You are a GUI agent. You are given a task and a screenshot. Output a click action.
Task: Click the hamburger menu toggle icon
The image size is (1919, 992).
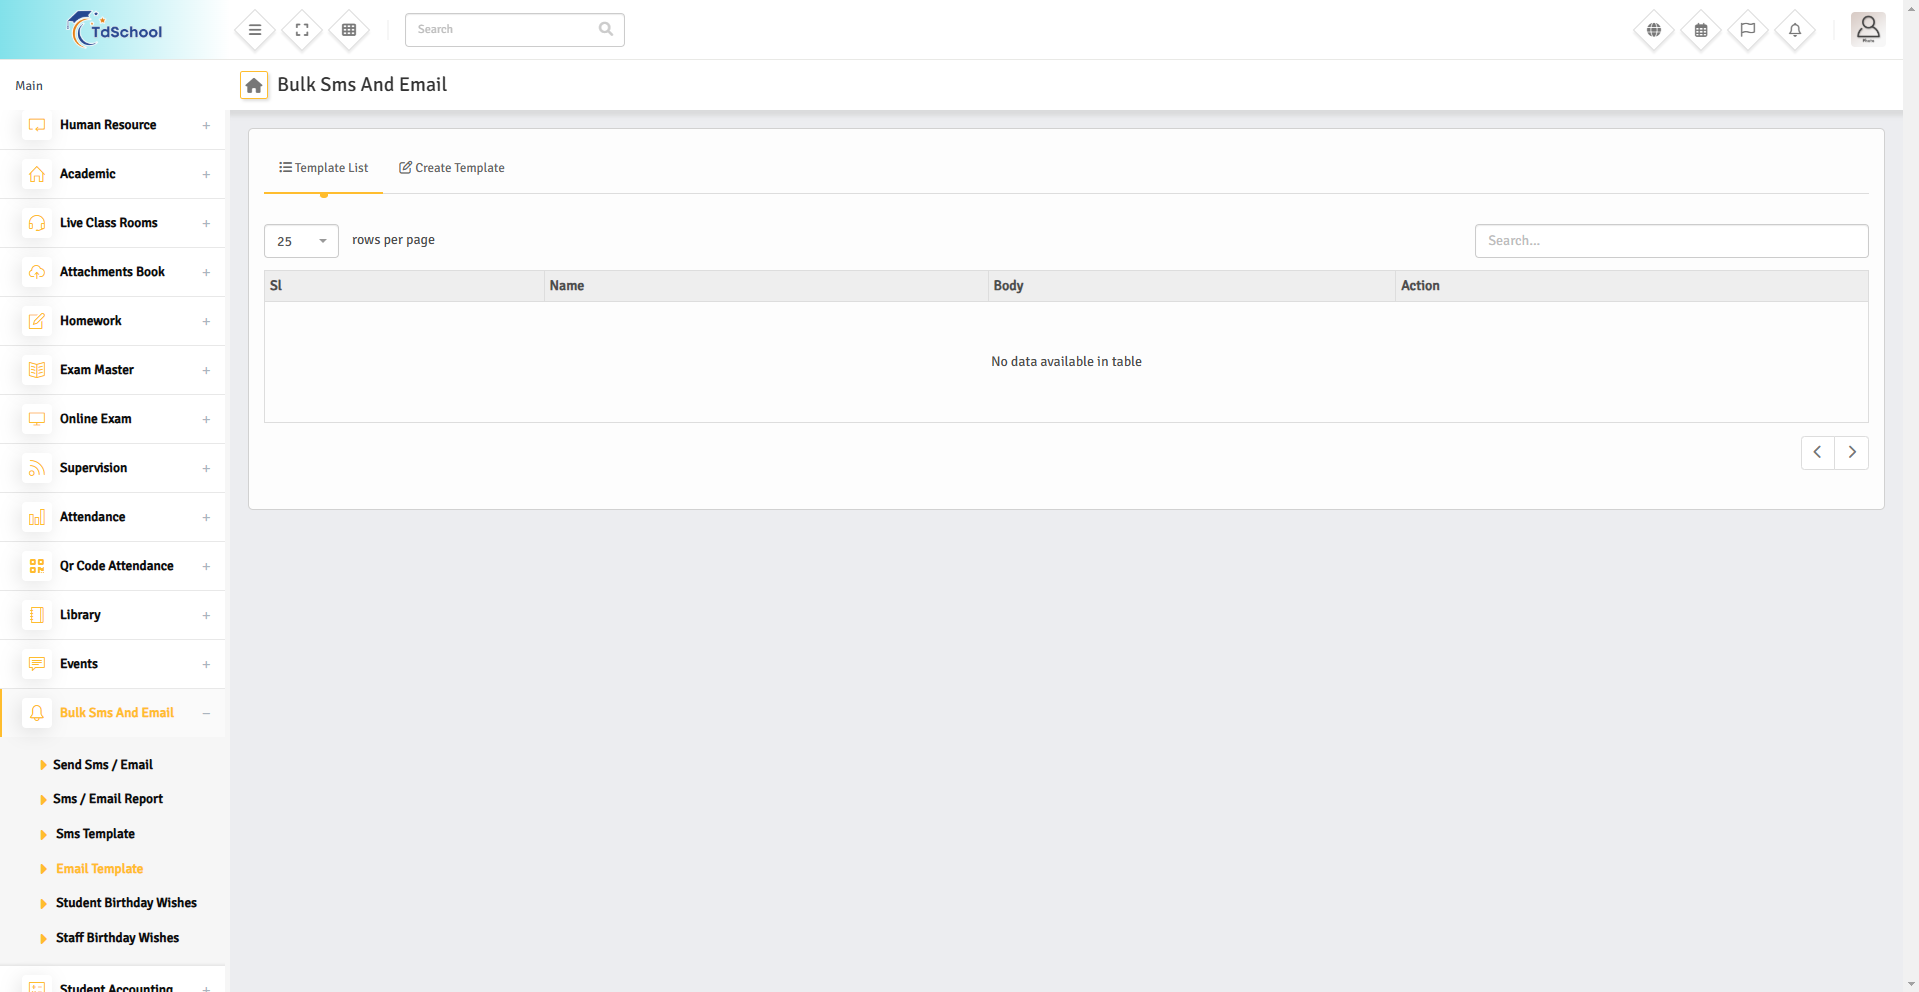coord(255,30)
